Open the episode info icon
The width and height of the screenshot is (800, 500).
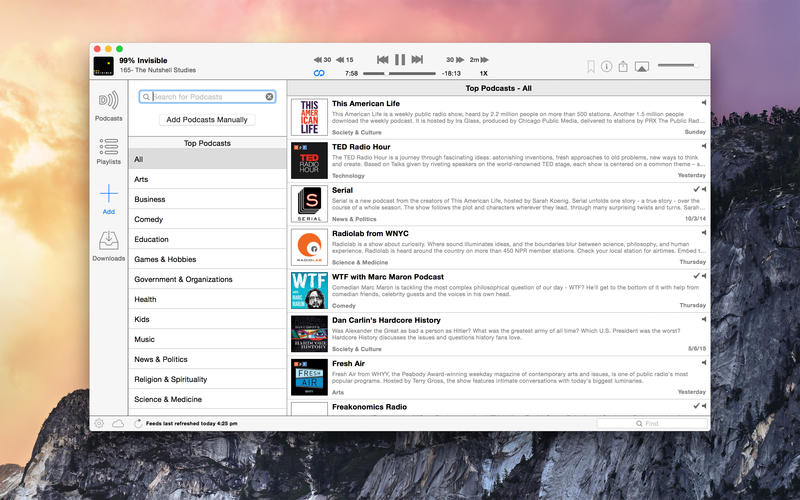[x=607, y=67]
